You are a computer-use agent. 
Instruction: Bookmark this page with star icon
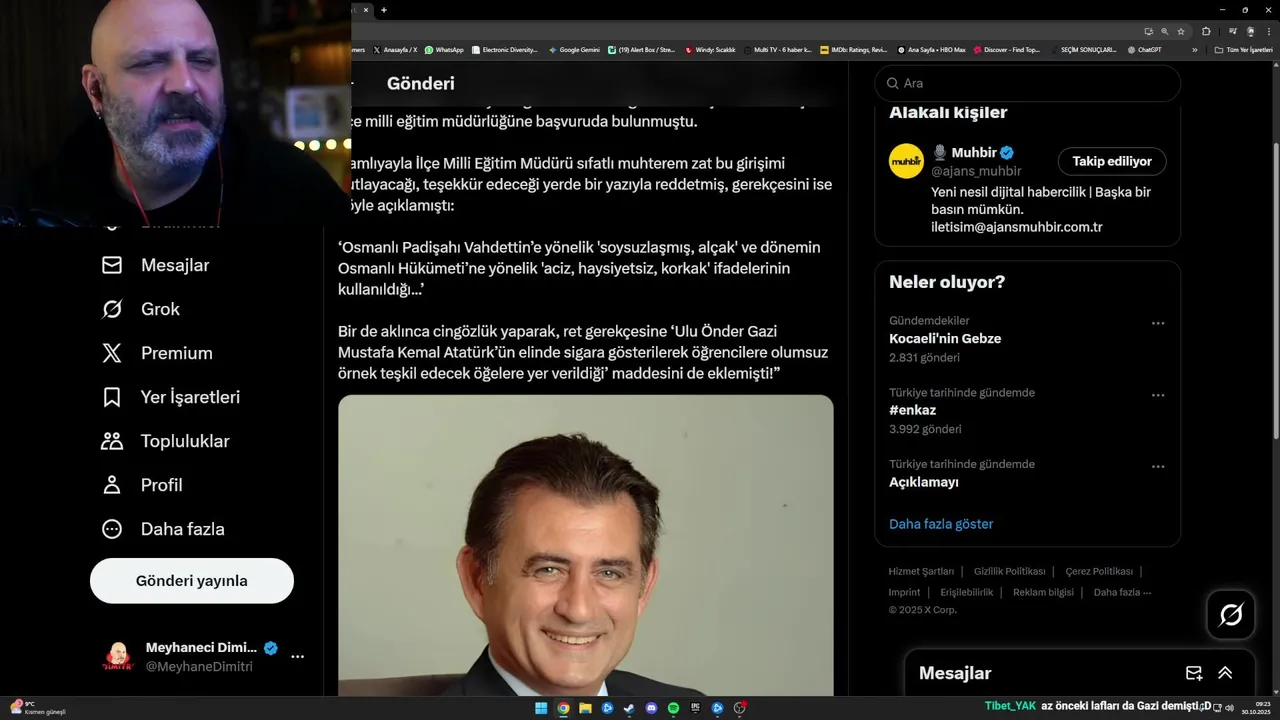(1181, 31)
